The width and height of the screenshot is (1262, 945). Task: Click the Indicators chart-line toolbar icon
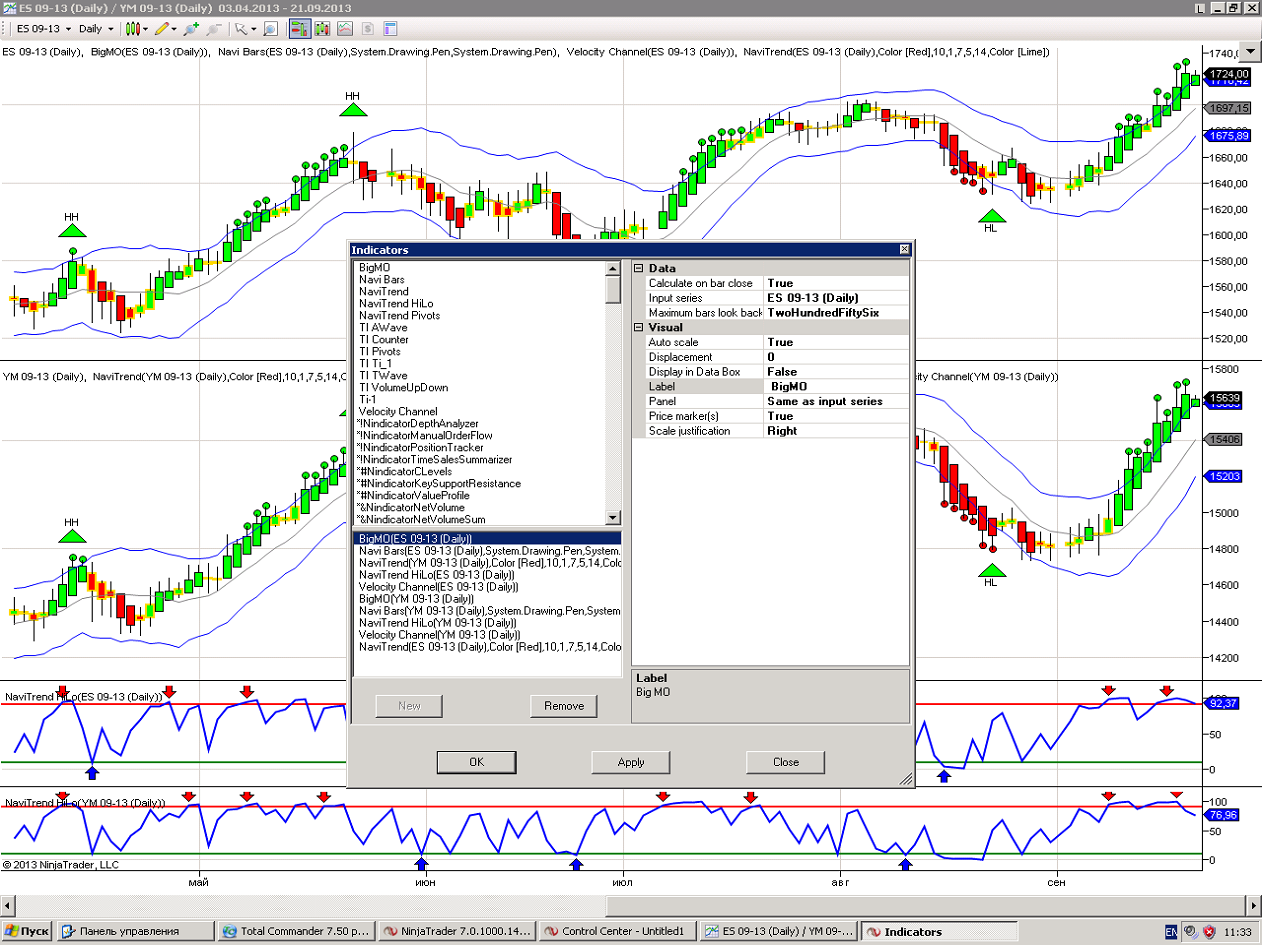345,29
